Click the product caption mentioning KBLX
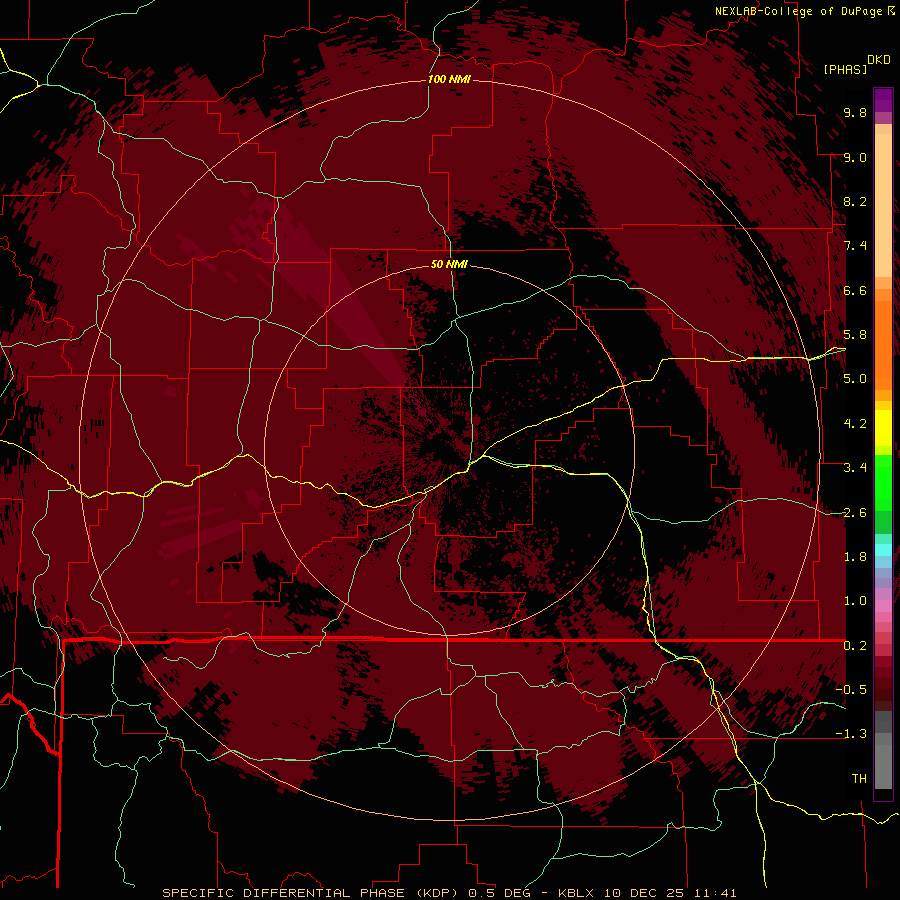This screenshot has height=900, width=900. (x=449, y=893)
